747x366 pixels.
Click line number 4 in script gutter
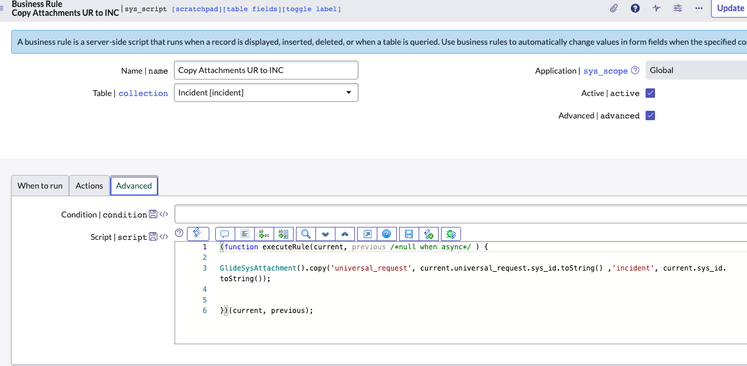point(204,289)
